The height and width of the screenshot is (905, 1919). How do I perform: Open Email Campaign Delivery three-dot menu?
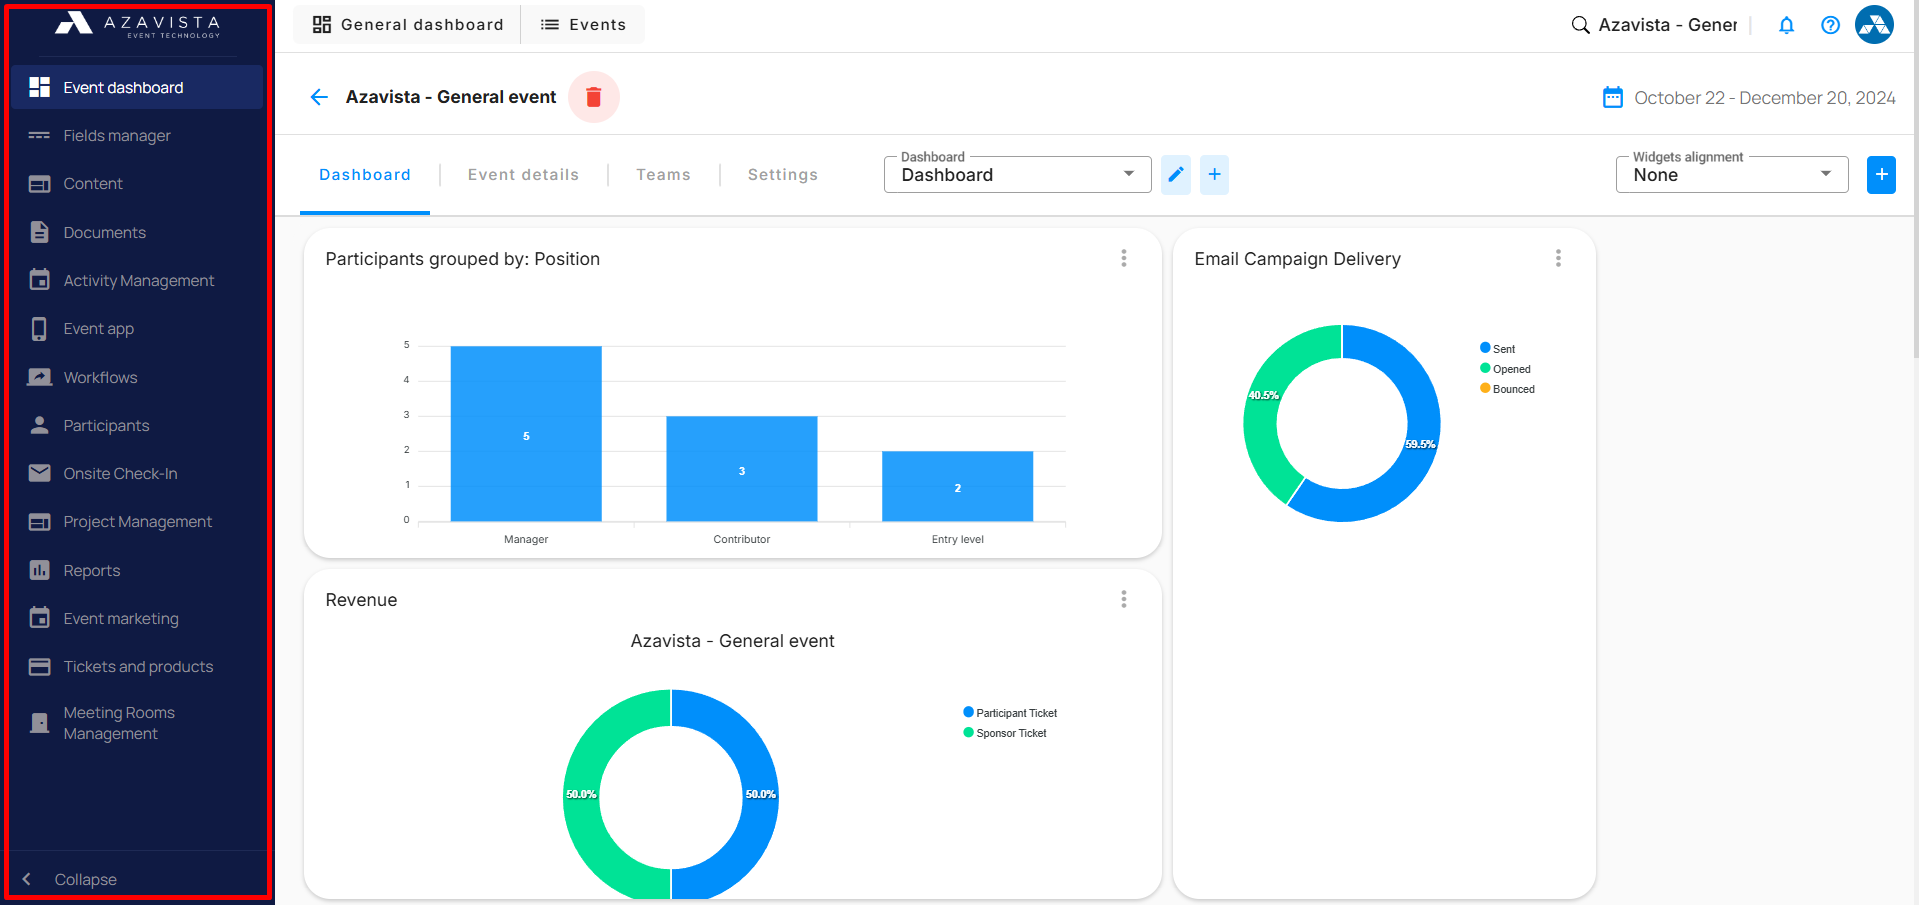pyautogui.click(x=1558, y=258)
